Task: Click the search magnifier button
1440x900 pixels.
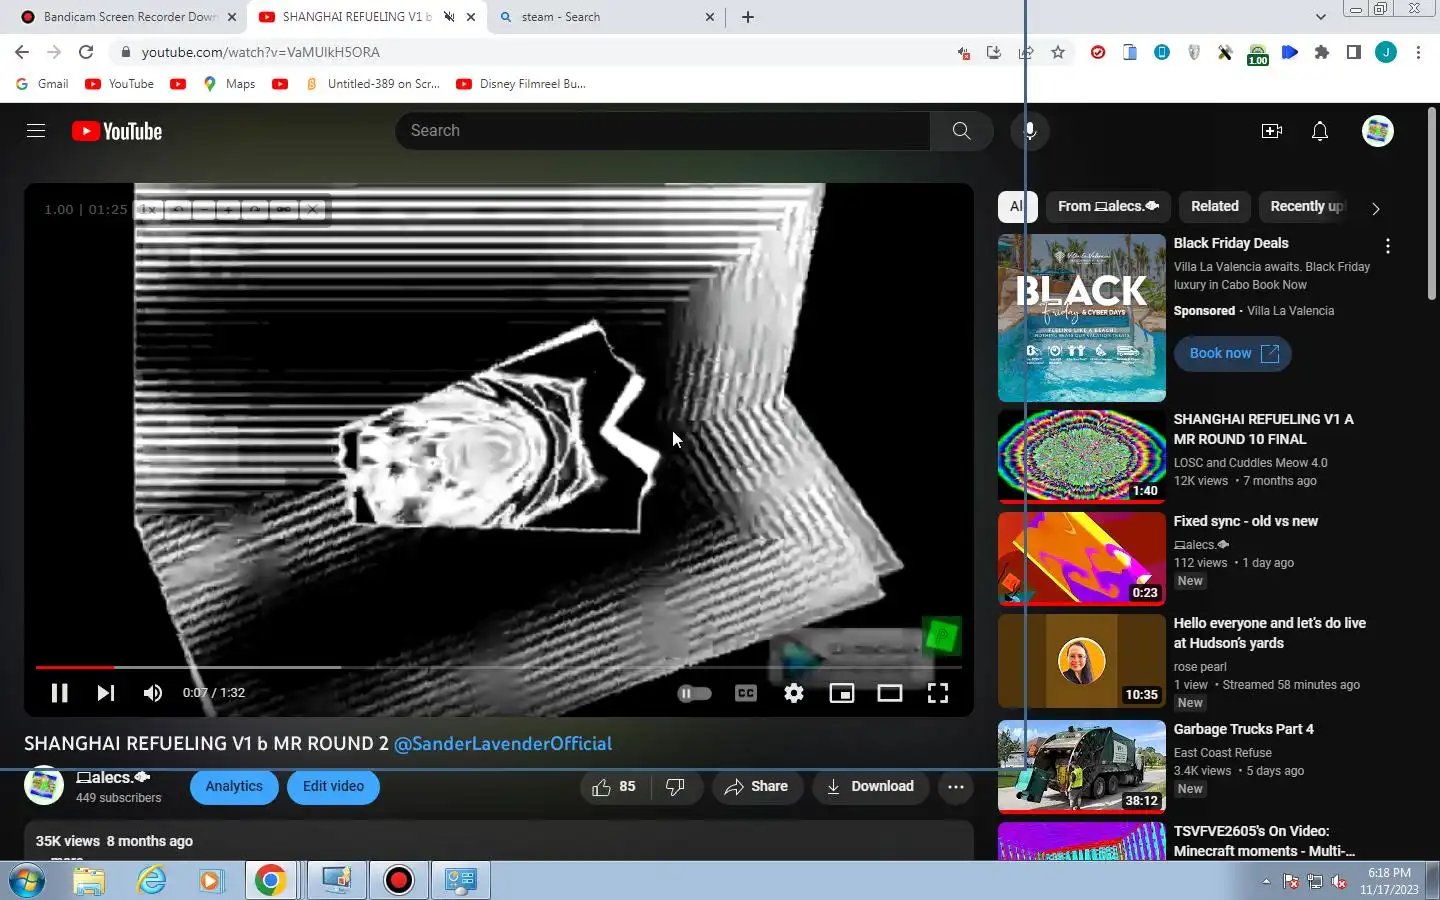Action: (x=961, y=131)
